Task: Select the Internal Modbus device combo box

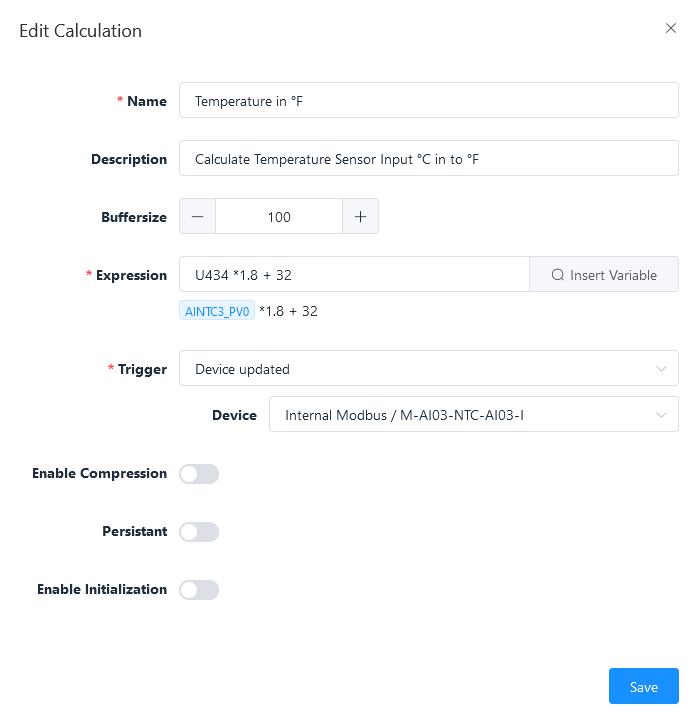Action: click(460, 415)
